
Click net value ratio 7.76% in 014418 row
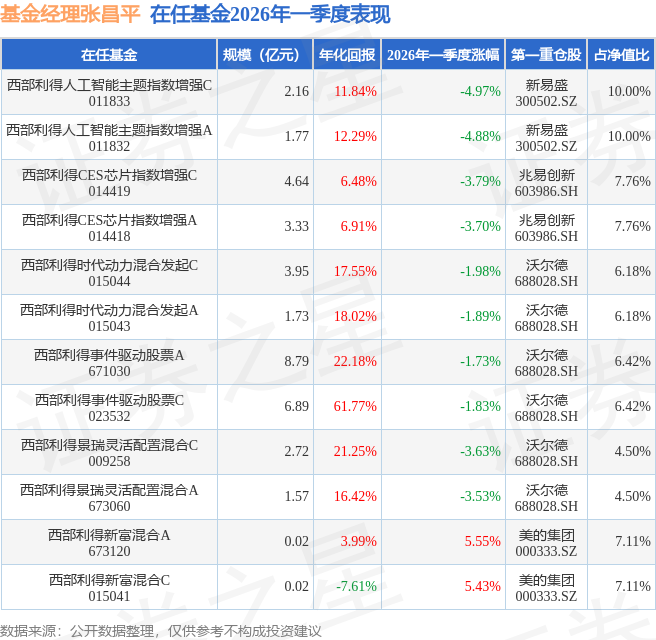(633, 226)
